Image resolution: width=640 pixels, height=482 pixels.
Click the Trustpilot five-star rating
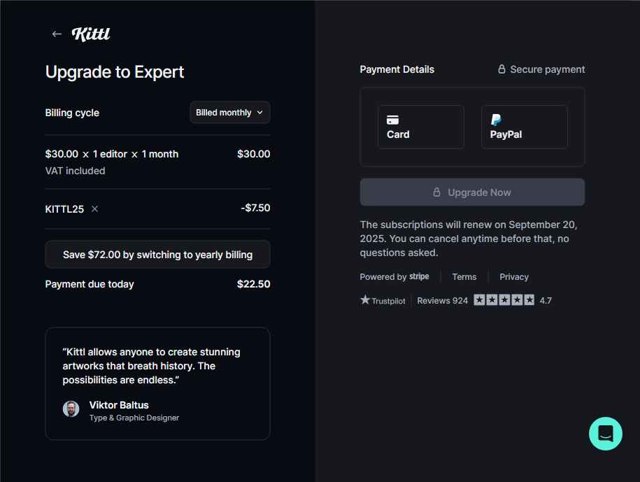tap(503, 300)
